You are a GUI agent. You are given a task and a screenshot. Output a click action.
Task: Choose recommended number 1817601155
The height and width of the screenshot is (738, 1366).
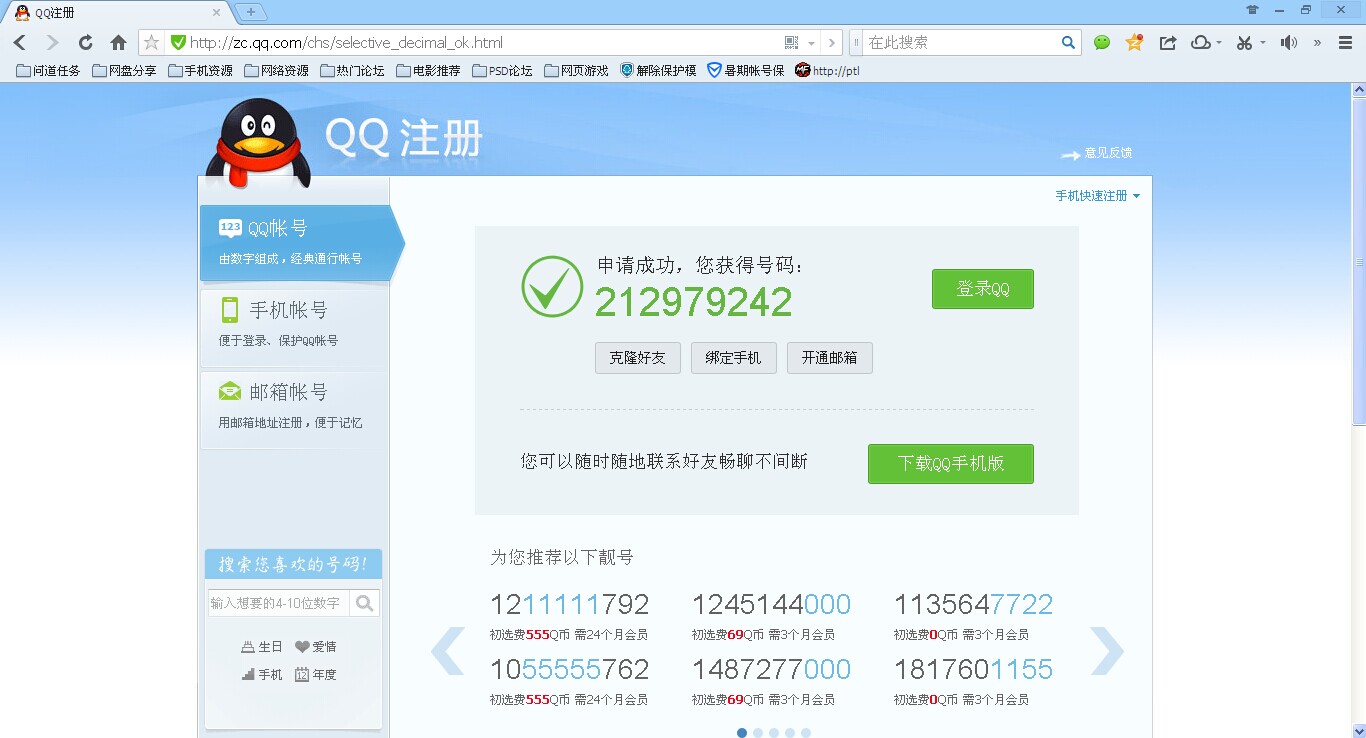click(x=973, y=669)
